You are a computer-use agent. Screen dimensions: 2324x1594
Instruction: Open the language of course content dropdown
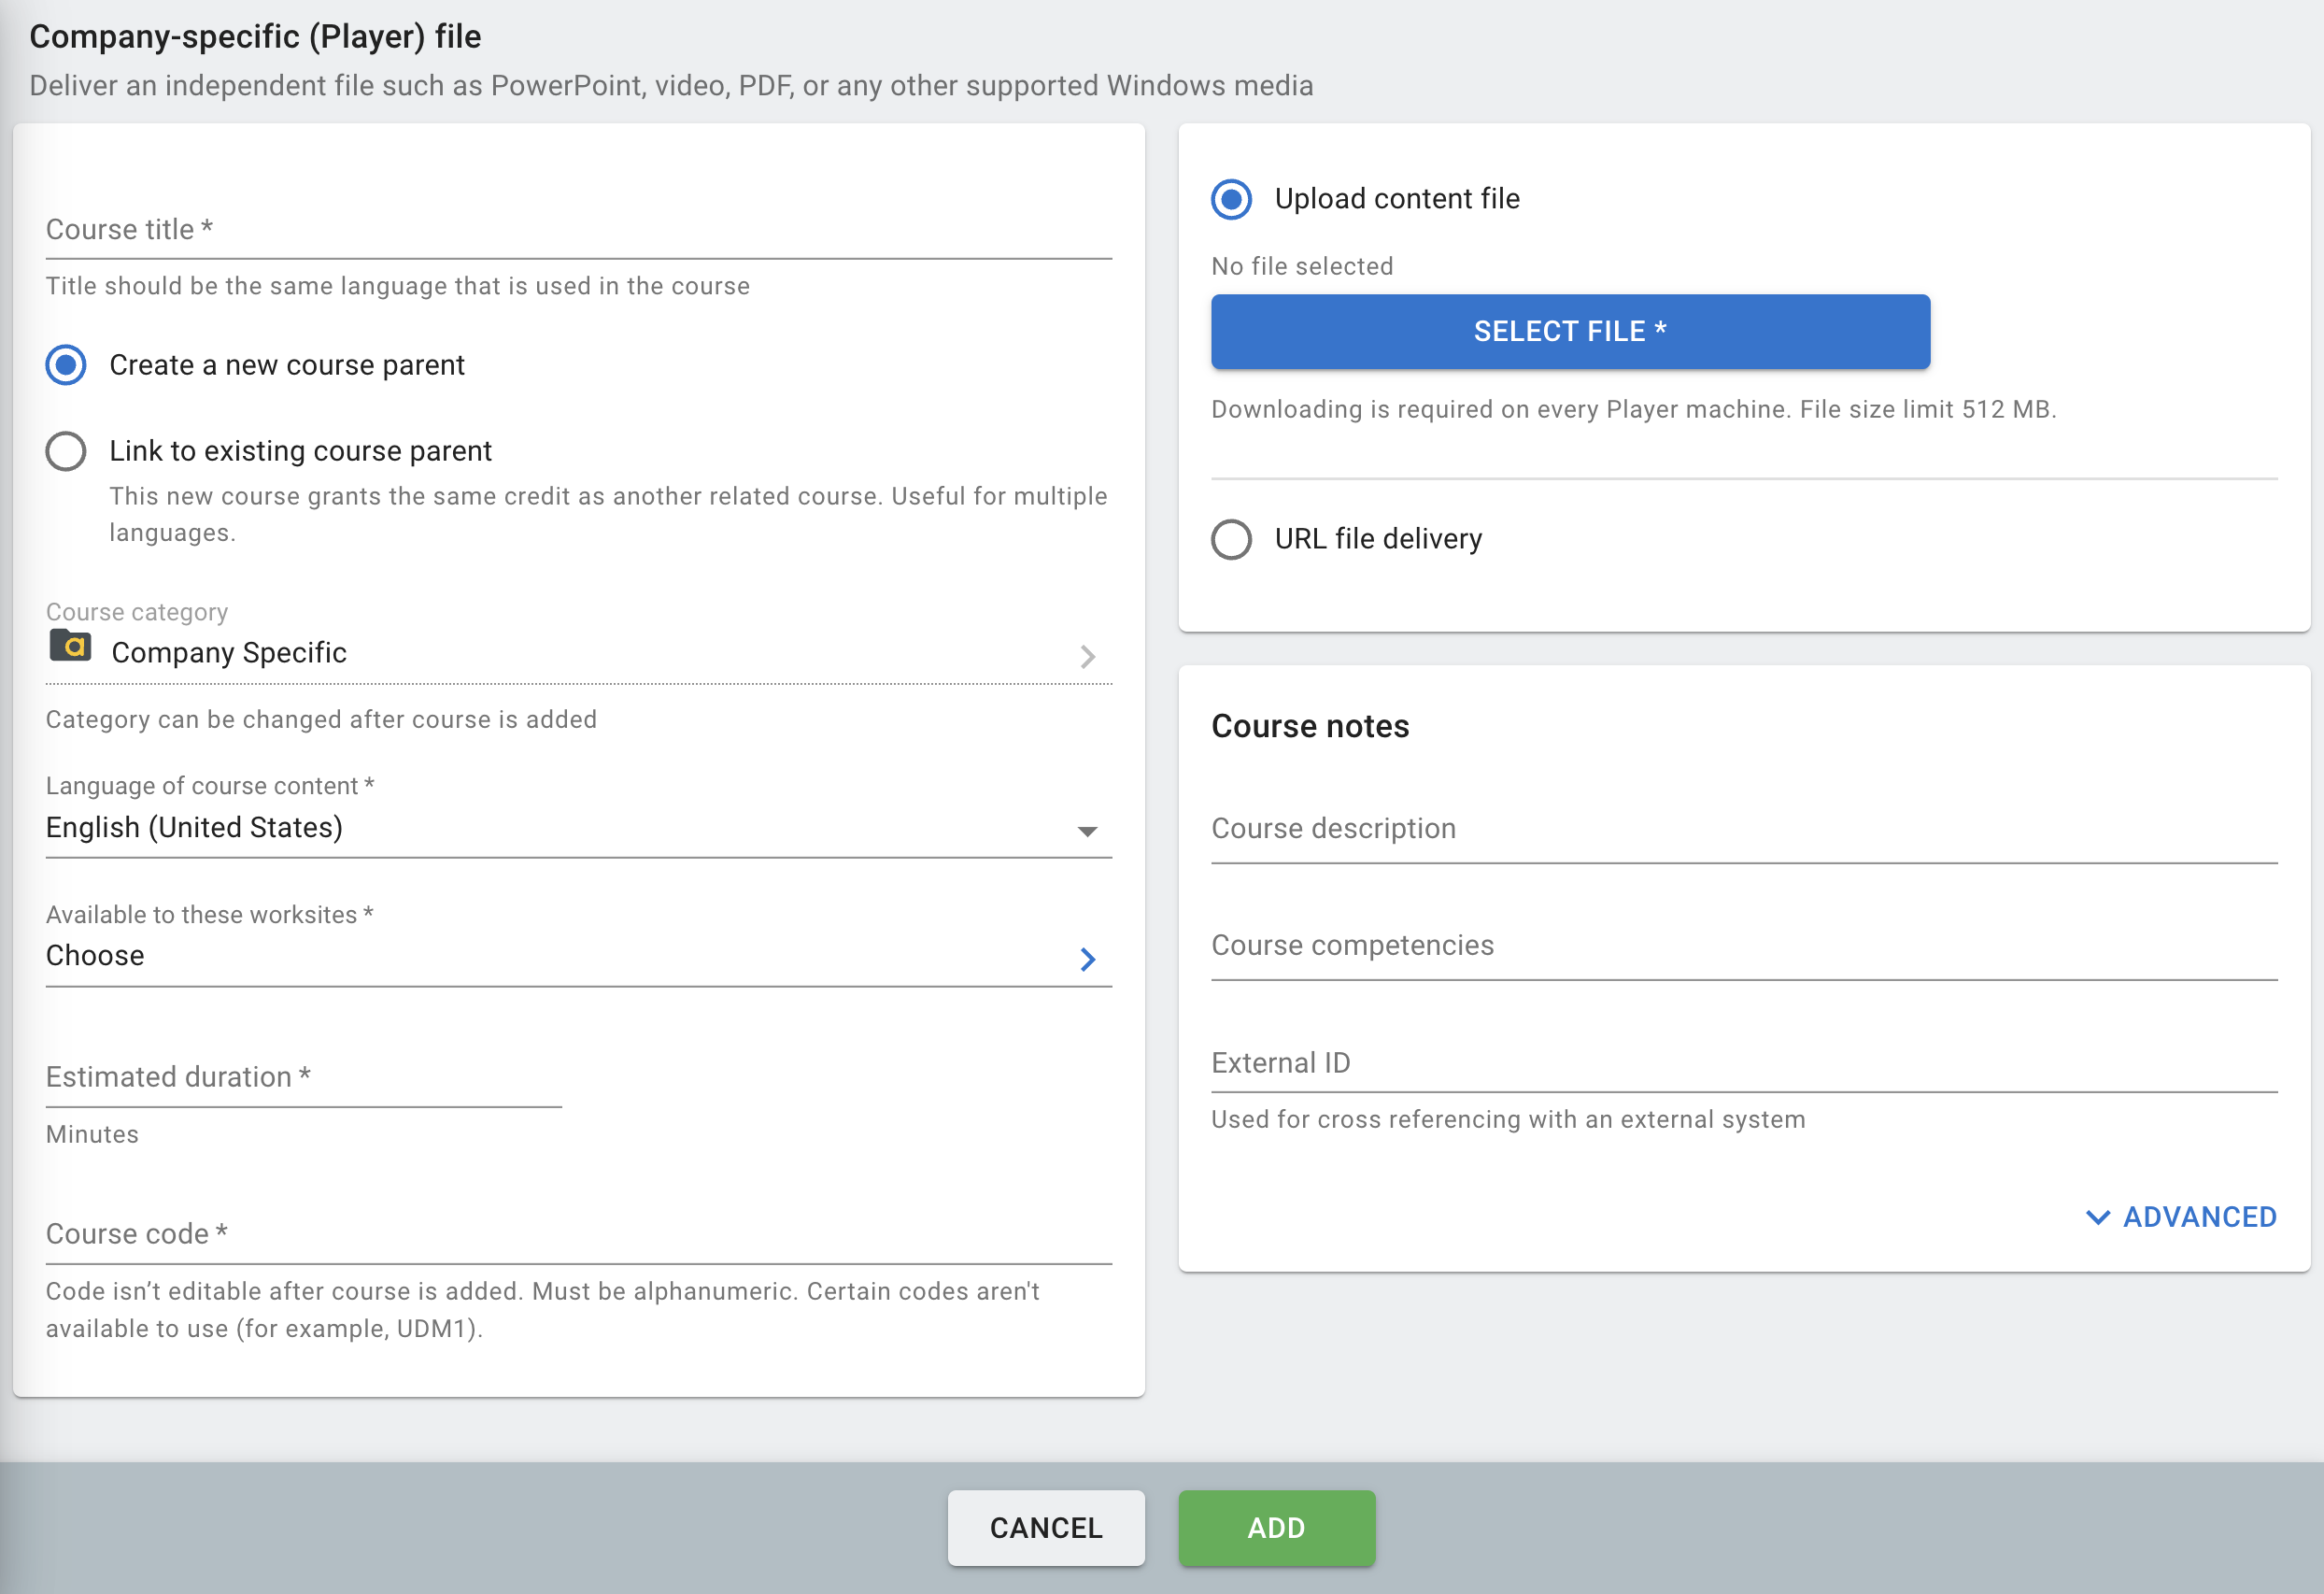coord(579,828)
